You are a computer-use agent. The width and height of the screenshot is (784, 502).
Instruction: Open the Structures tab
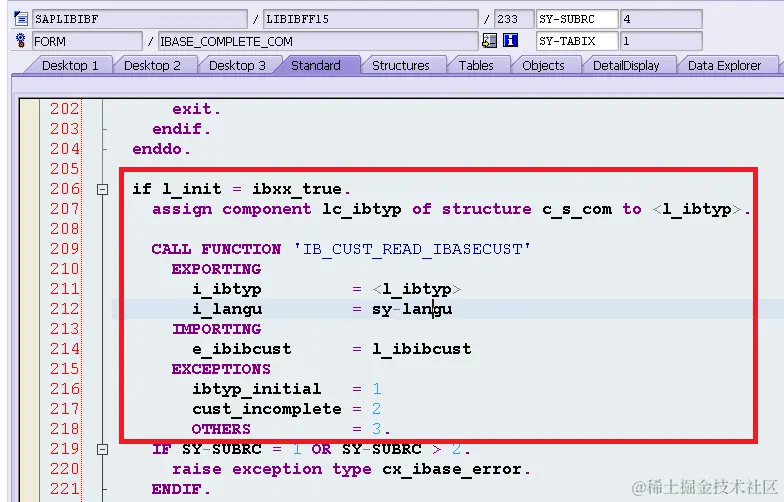tap(400, 66)
